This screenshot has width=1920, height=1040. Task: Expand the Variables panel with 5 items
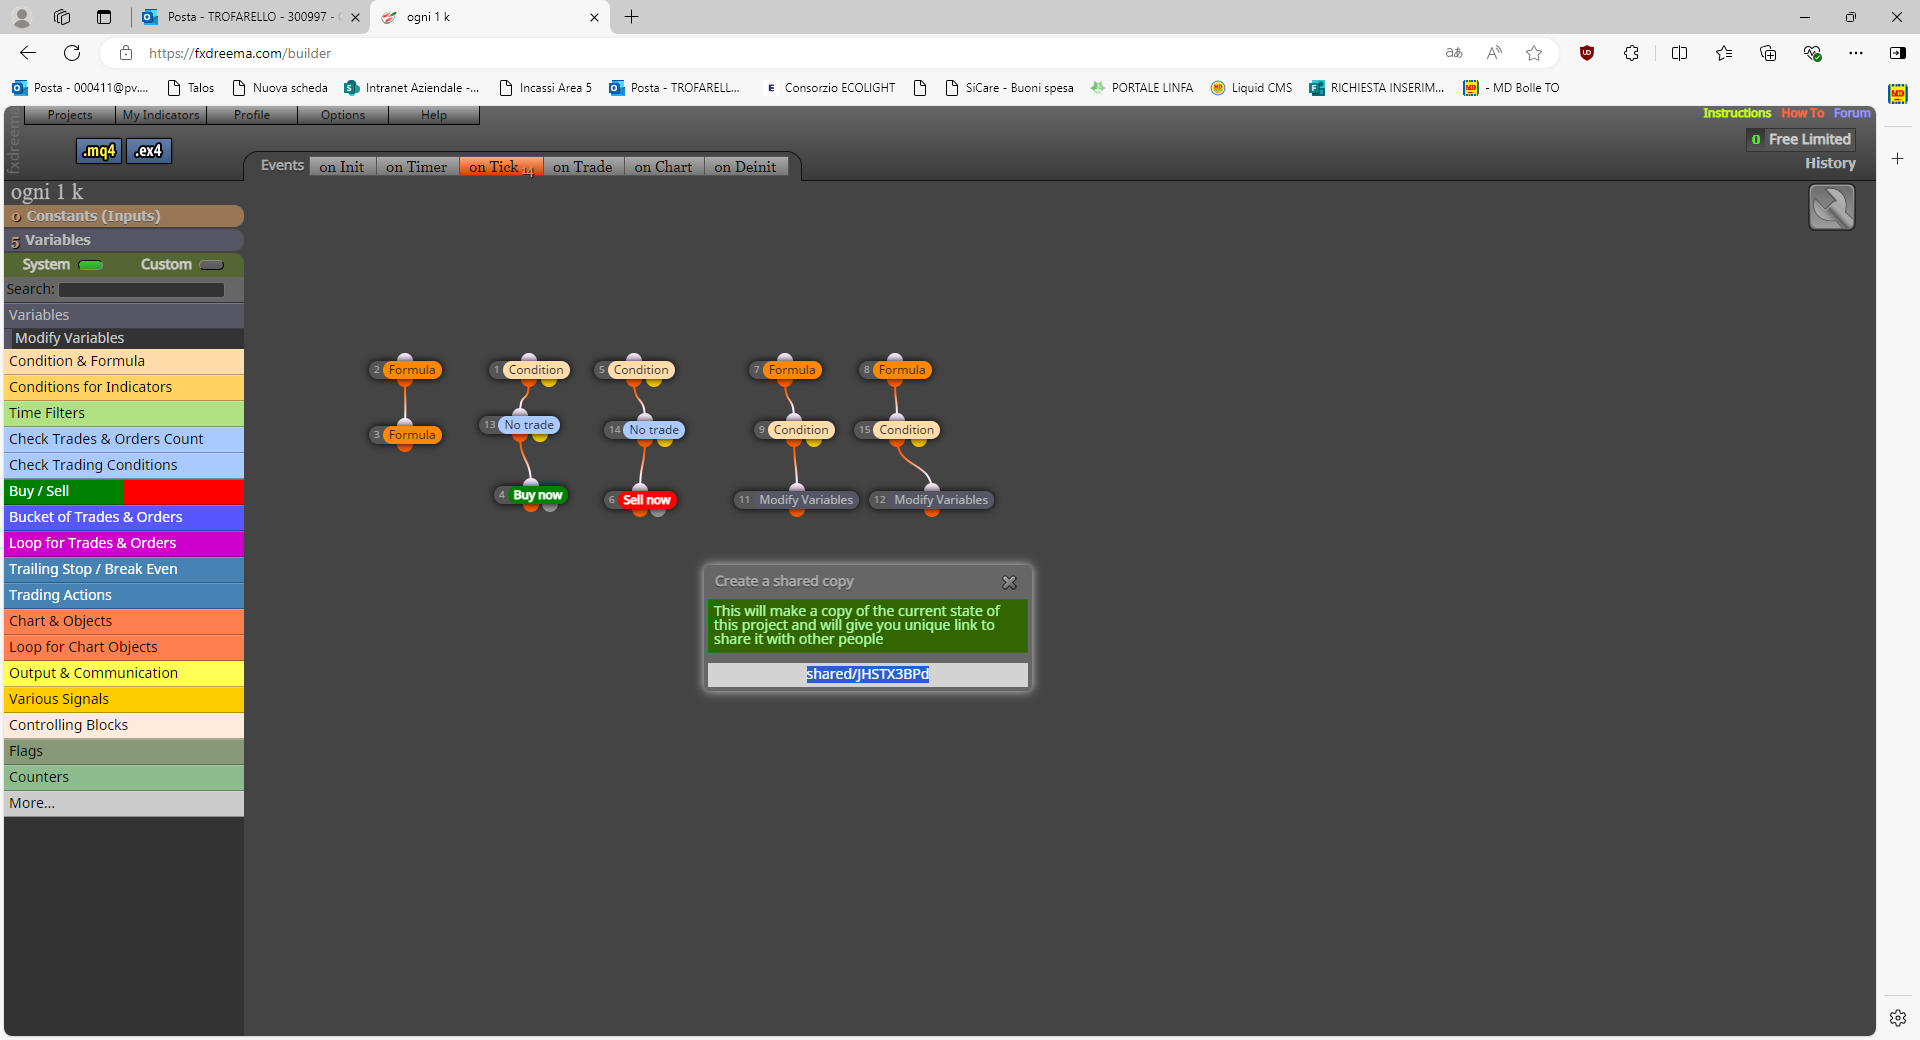[124, 240]
